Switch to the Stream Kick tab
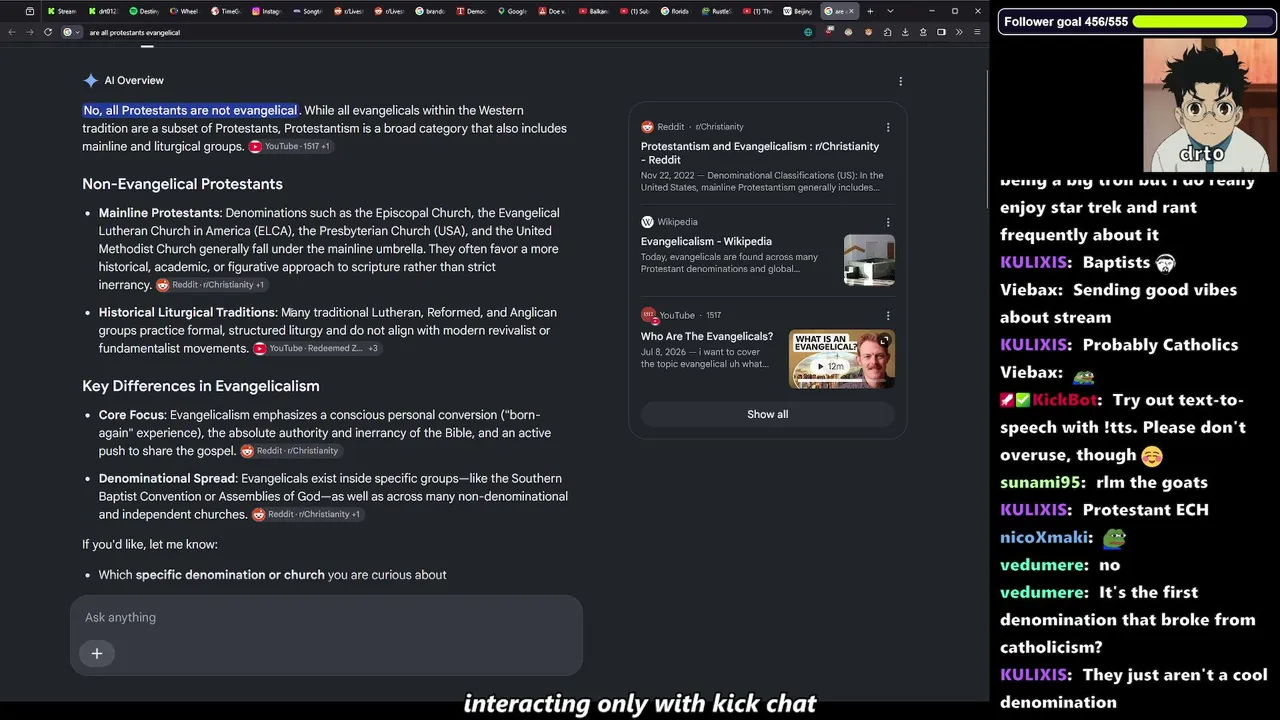1280x720 pixels. click(61, 11)
